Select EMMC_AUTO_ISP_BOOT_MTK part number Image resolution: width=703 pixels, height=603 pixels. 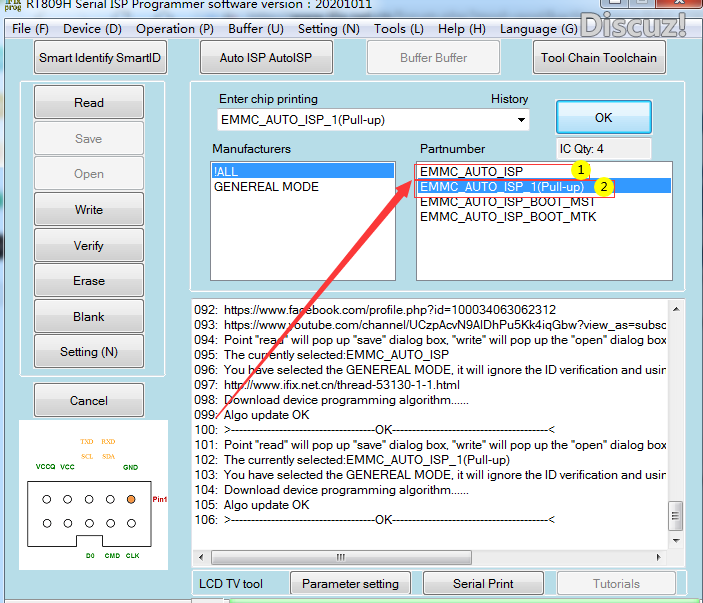click(508, 217)
